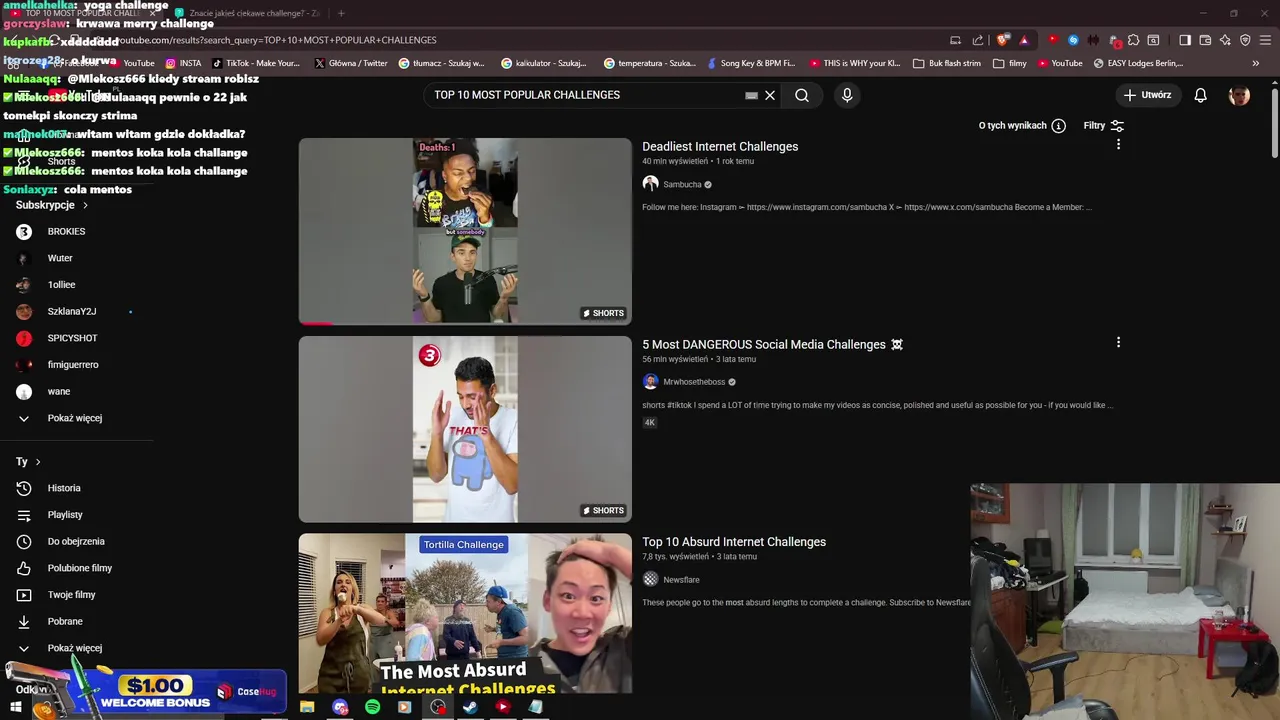The image size is (1280, 720).
Task: Open YouTube notifications bell
Action: tap(1201, 95)
